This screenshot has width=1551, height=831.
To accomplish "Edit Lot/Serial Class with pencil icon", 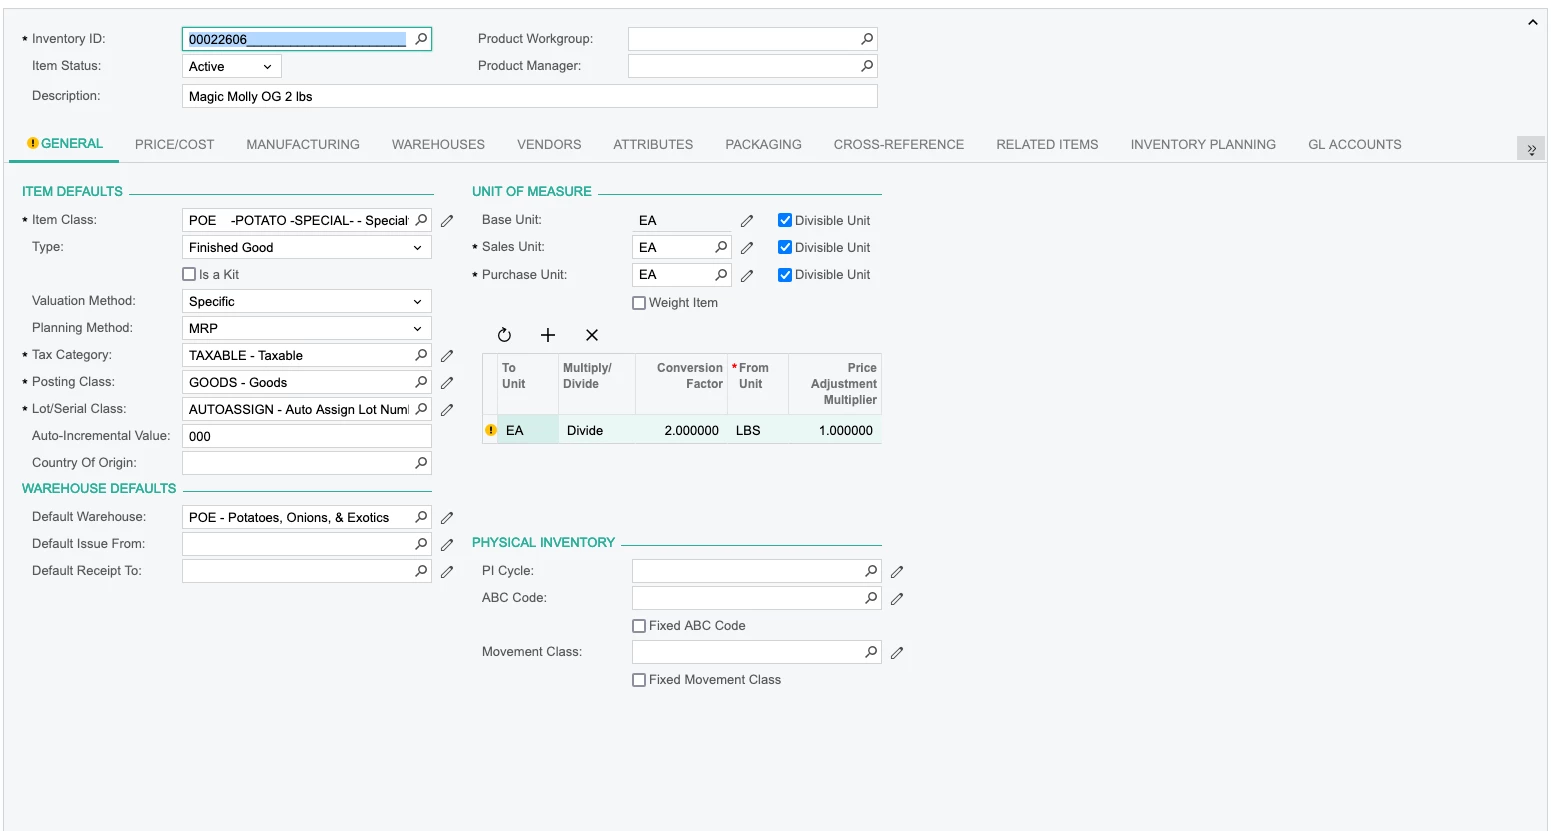I will click(447, 410).
